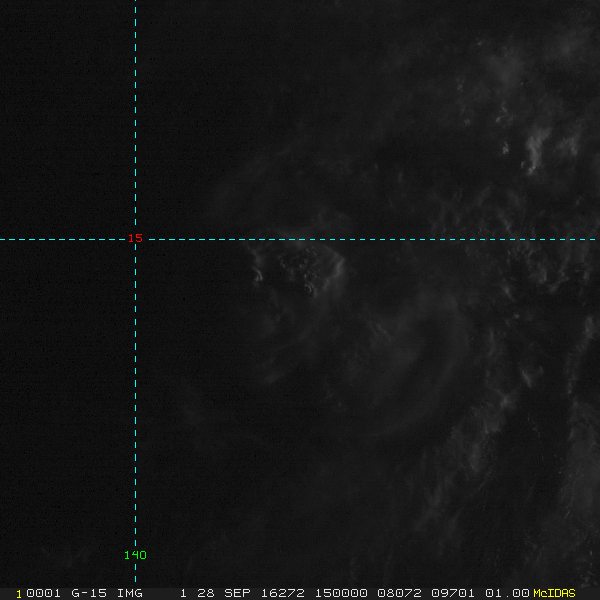This screenshot has width=600, height=600.
Task: Click the 0001 frame number at bottom left
Action: [x=44, y=593]
